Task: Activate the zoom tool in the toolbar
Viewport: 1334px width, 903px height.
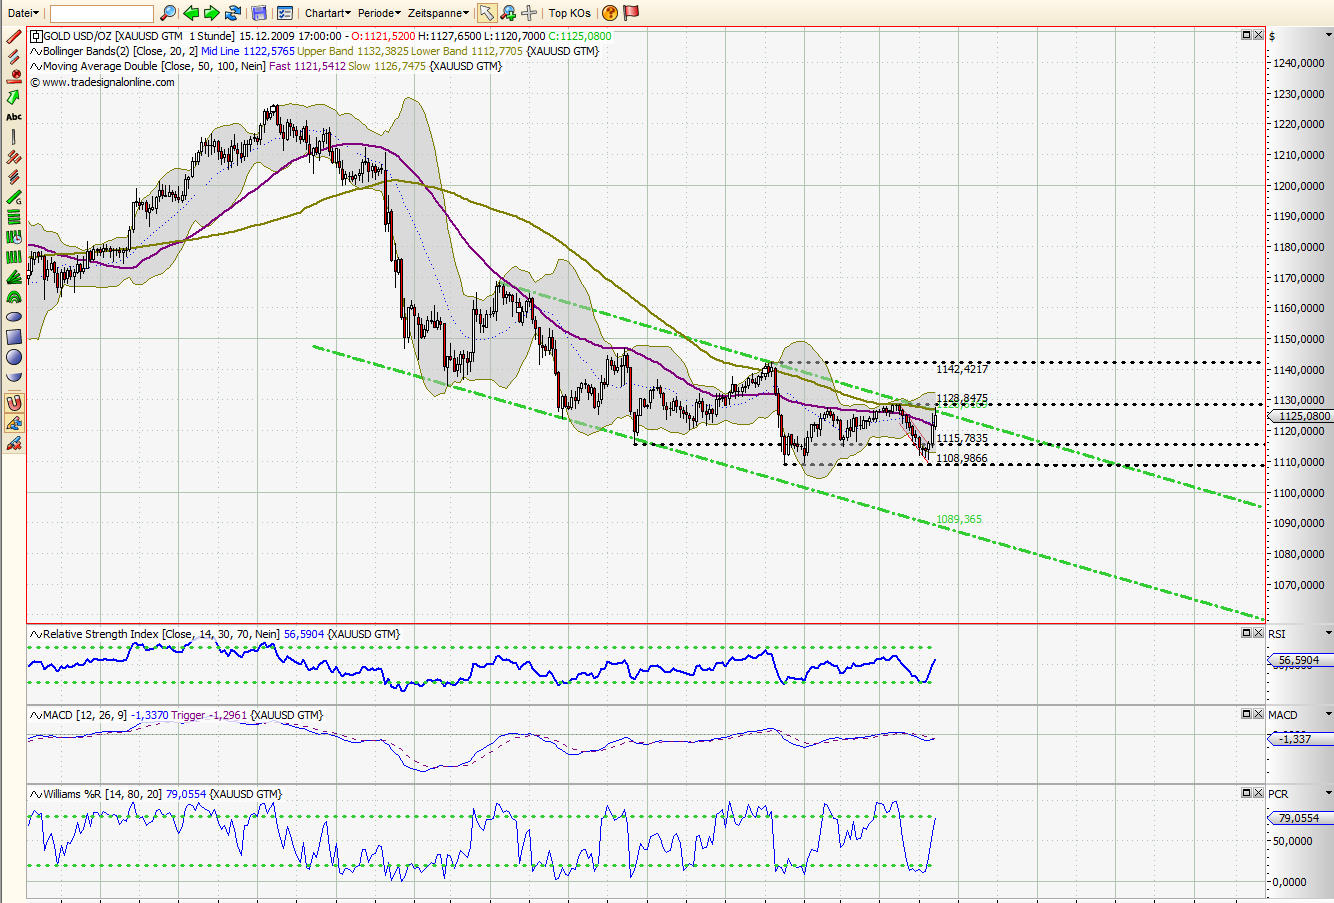Action: [x=508, y=13]
